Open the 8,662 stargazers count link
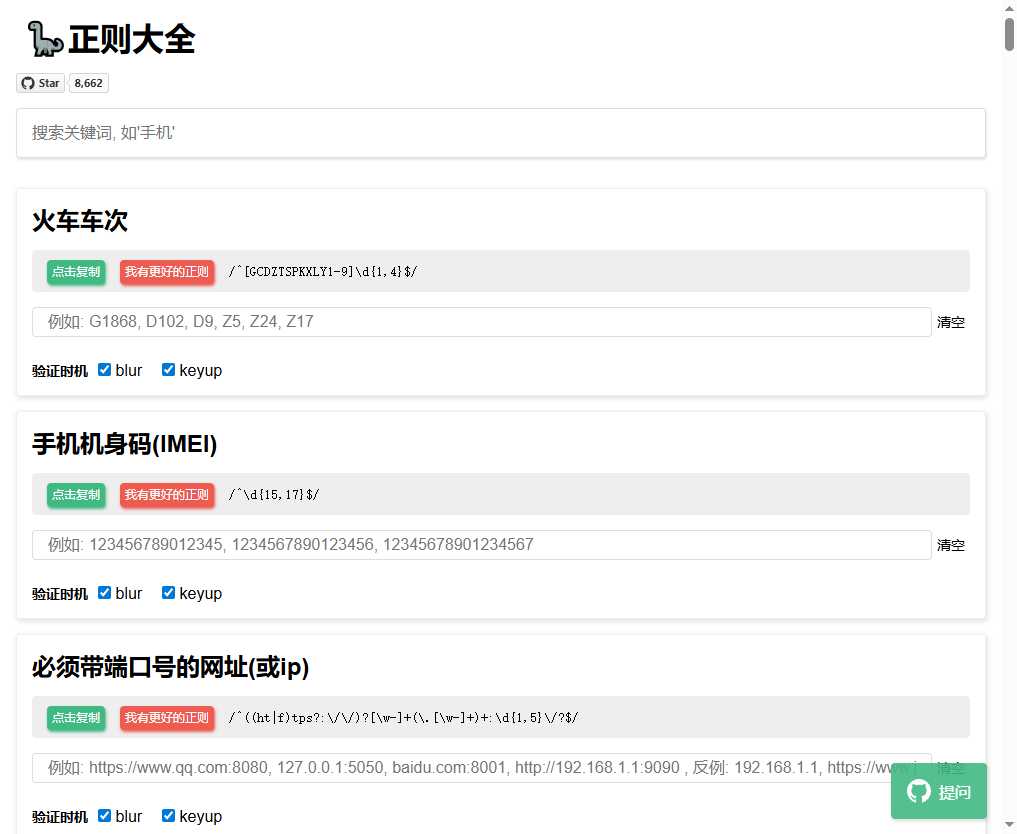Screen dimensions: 1017x834 coord(88,83)
